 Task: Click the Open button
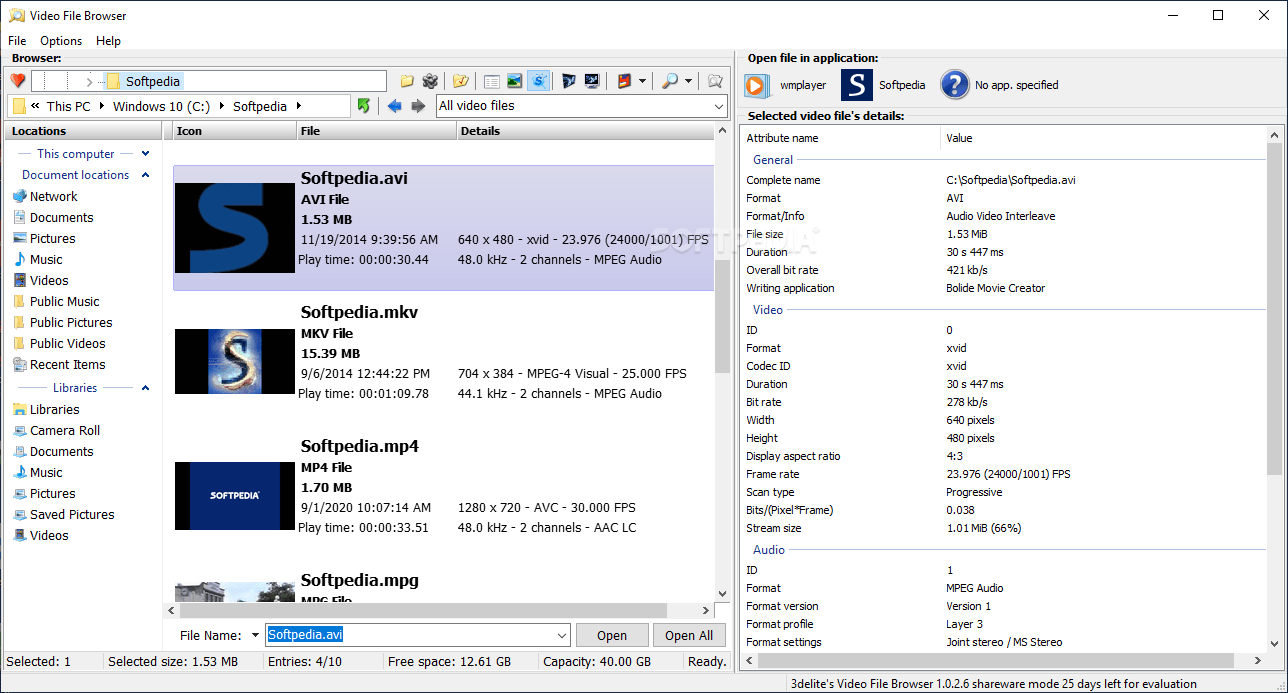pos(612,635)
